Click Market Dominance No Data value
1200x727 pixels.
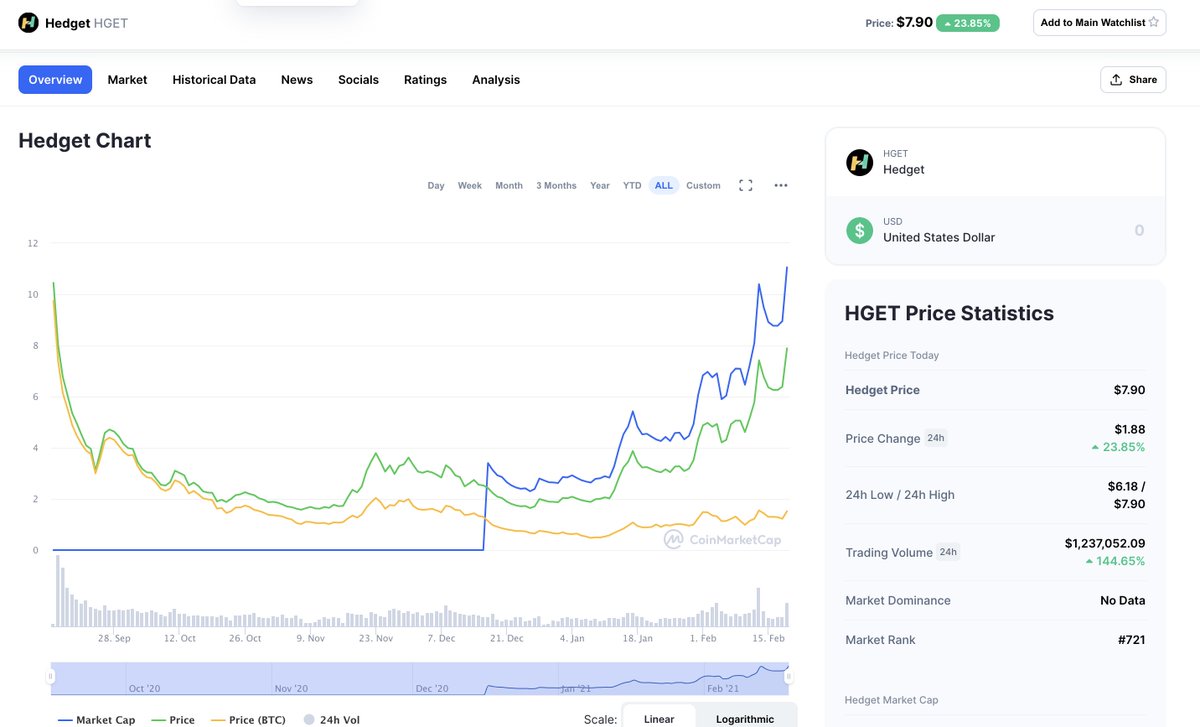(1123, 601)
